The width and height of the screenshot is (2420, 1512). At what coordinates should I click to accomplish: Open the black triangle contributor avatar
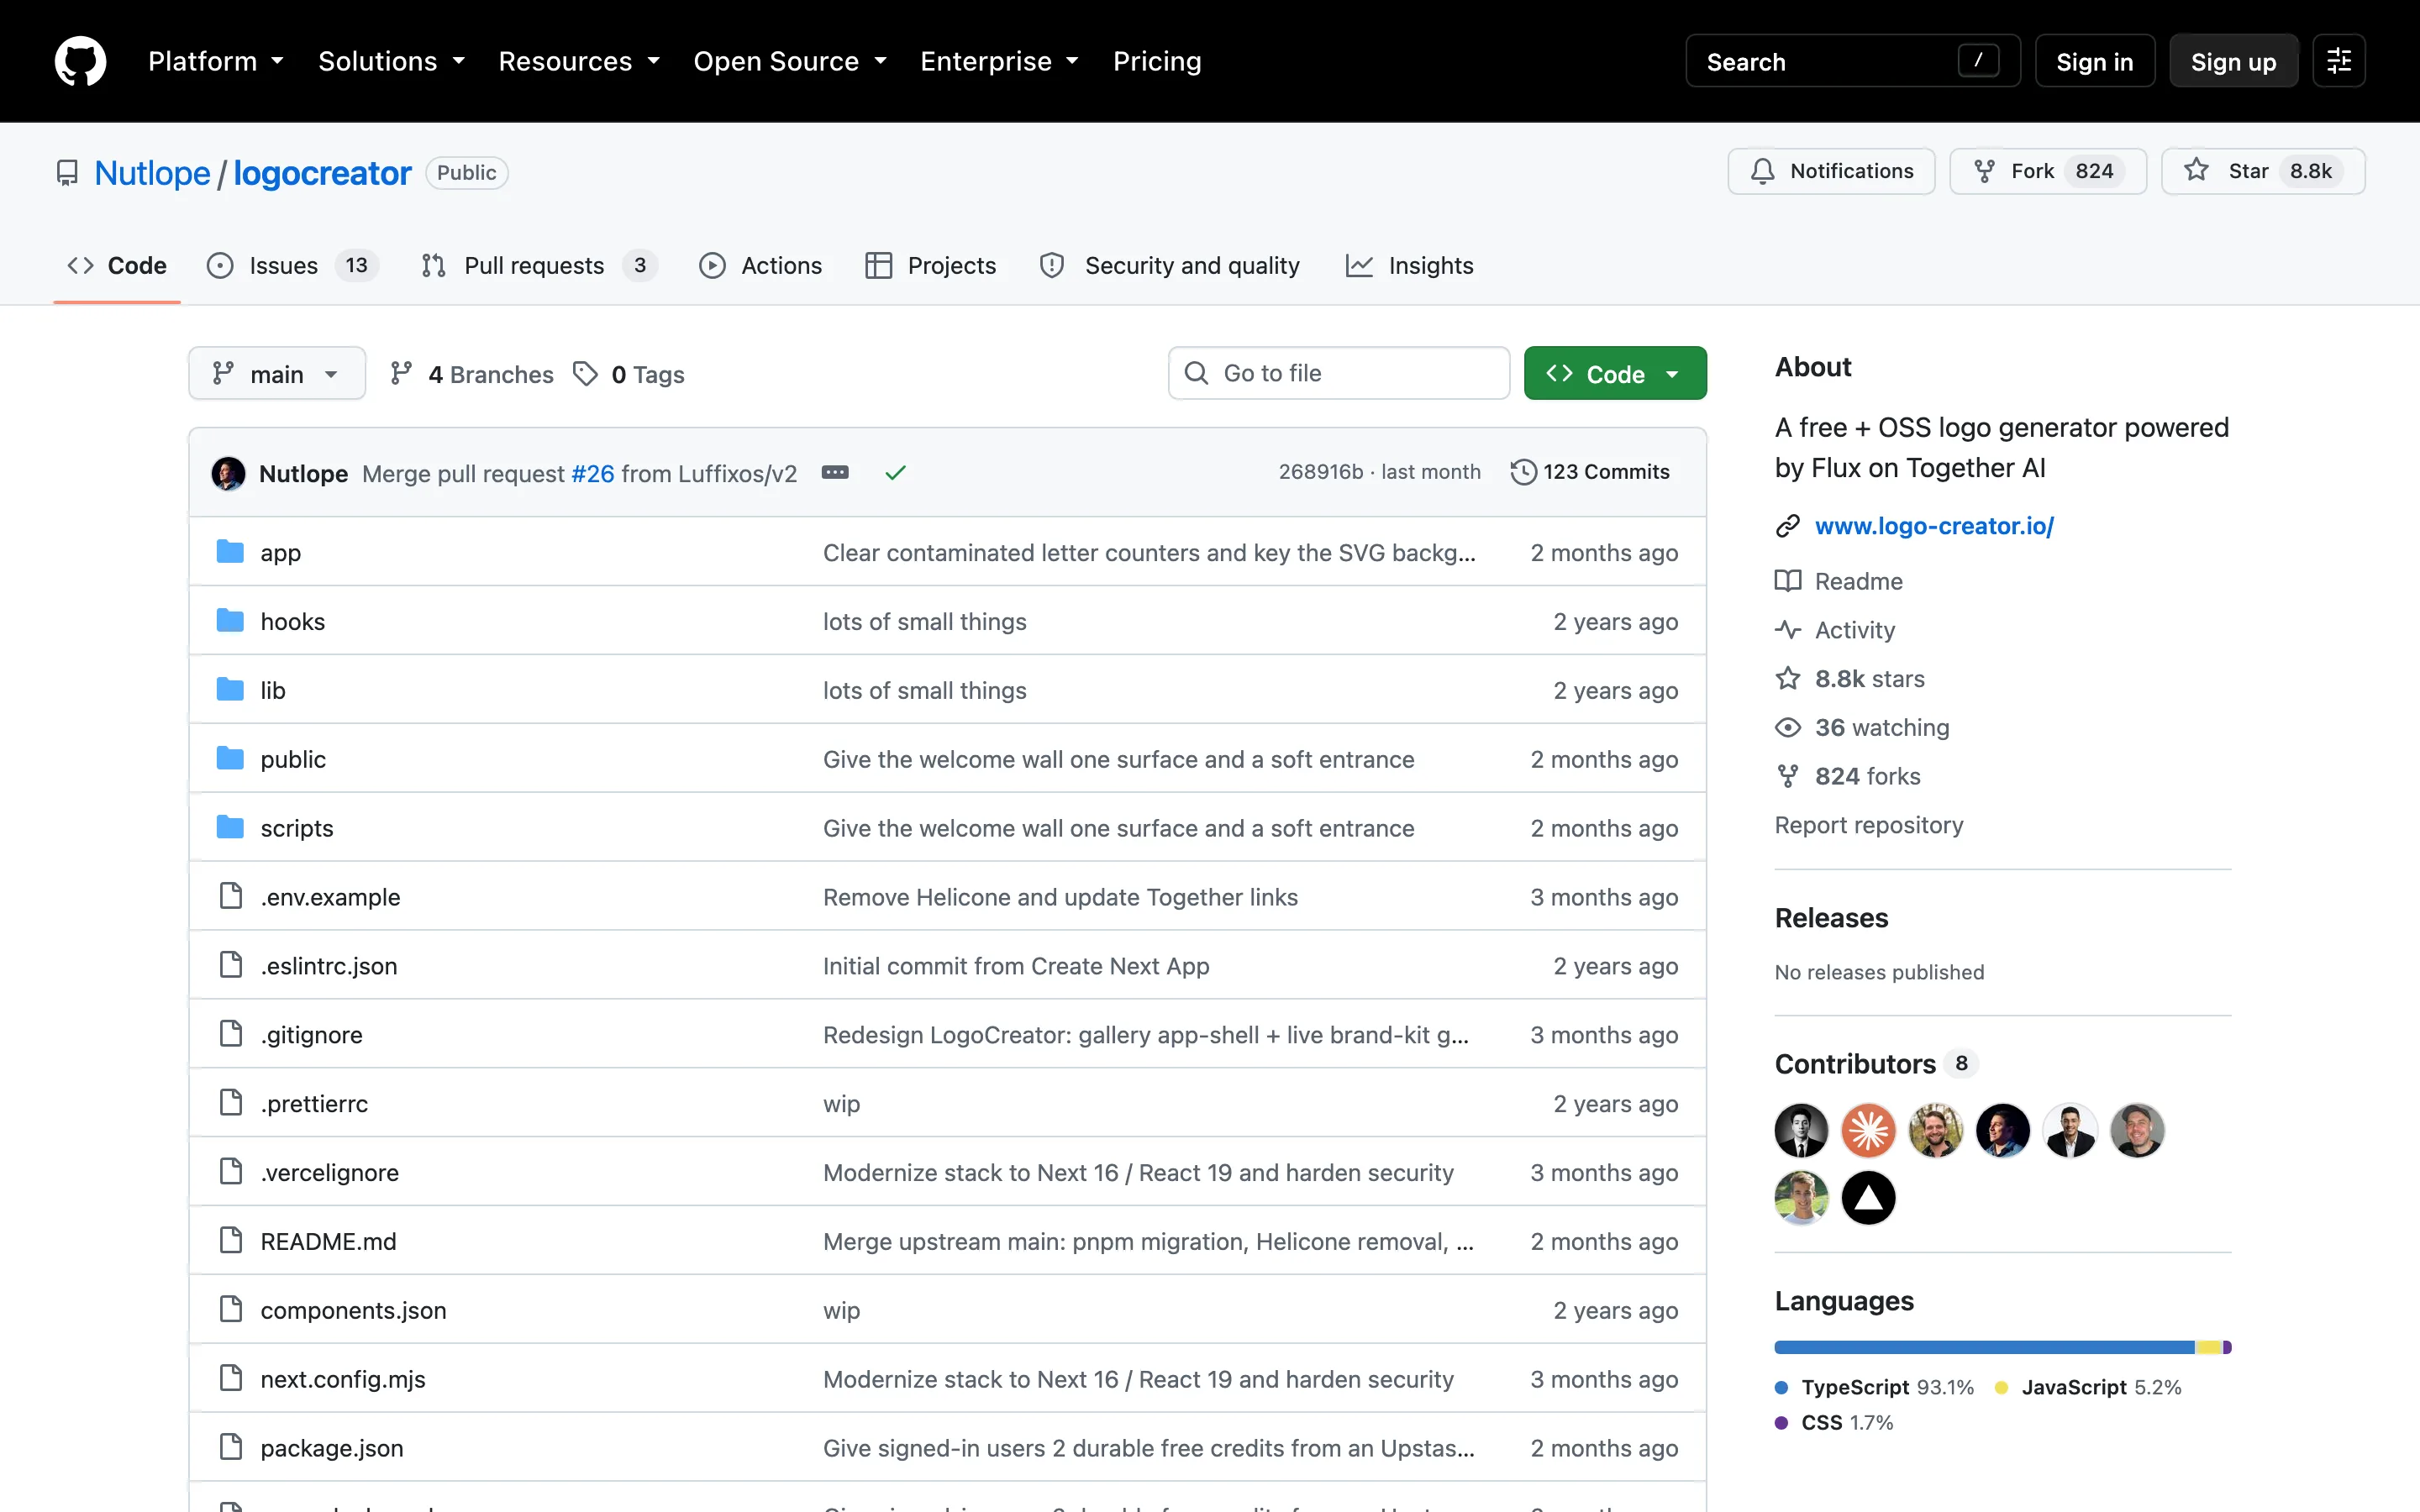(1868, 1197)
